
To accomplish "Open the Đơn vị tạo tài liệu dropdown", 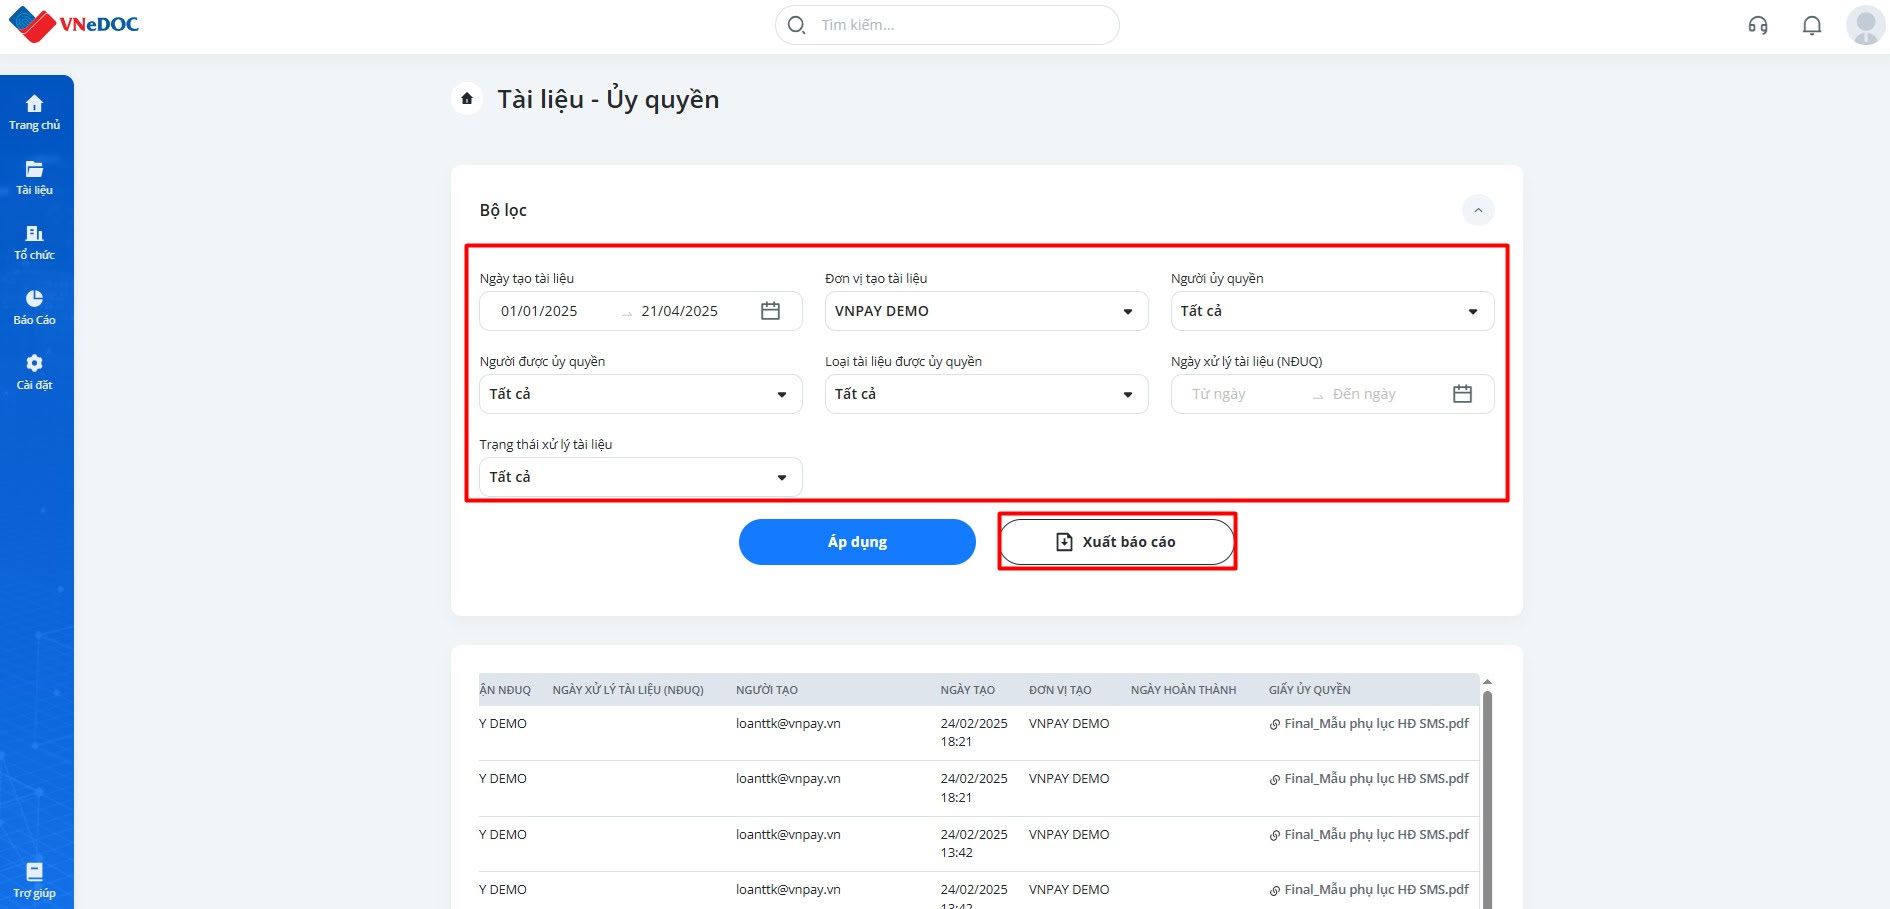I will click(x=986, y=311).
